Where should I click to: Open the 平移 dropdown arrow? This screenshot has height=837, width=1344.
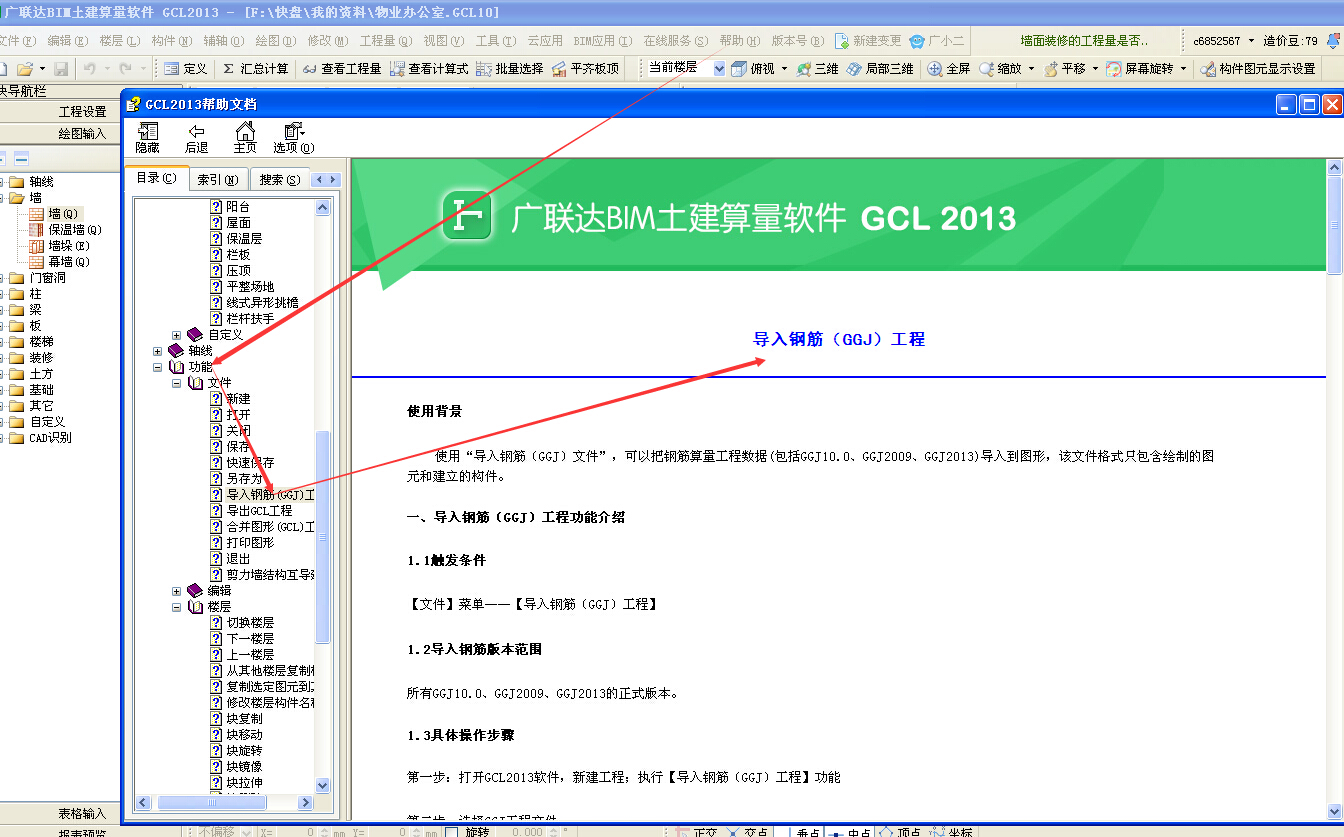1095,69
